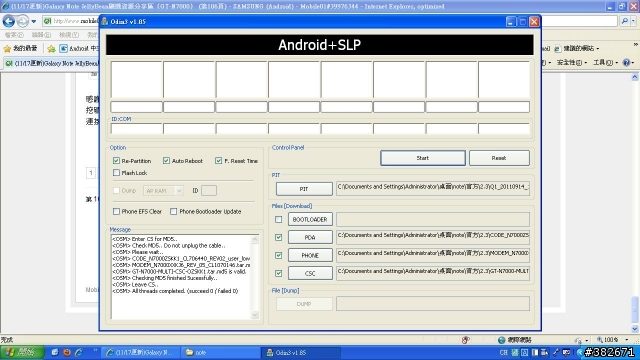Switch to the note folder taskbar button

pos(220,352)
